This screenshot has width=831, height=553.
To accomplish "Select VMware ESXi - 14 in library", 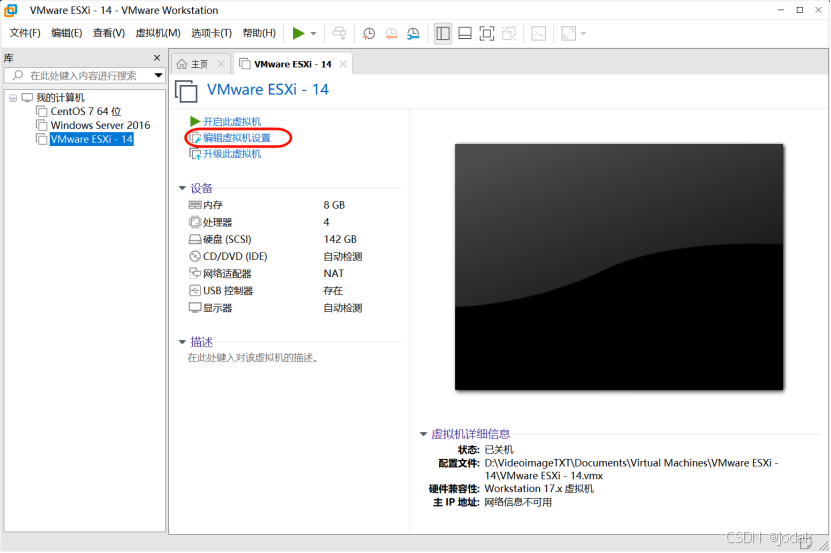I will (x=92, y=139).
